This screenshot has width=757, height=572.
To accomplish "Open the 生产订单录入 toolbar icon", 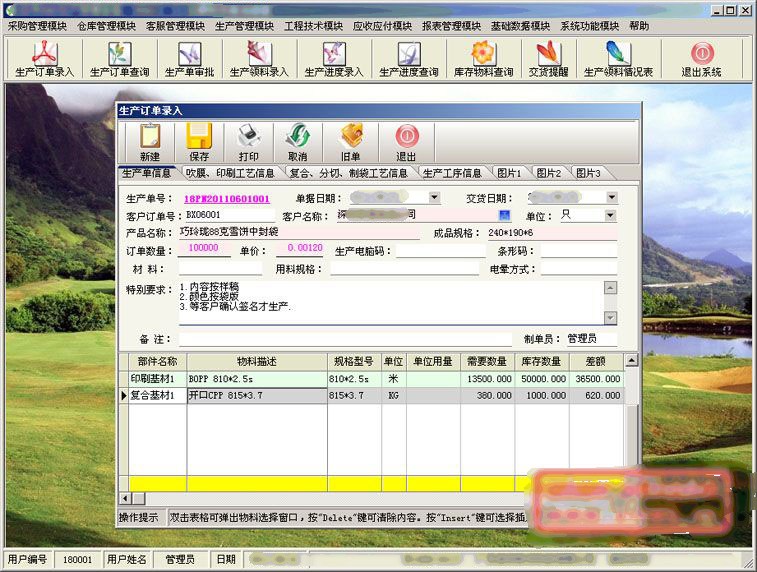I will coord(44,59).
